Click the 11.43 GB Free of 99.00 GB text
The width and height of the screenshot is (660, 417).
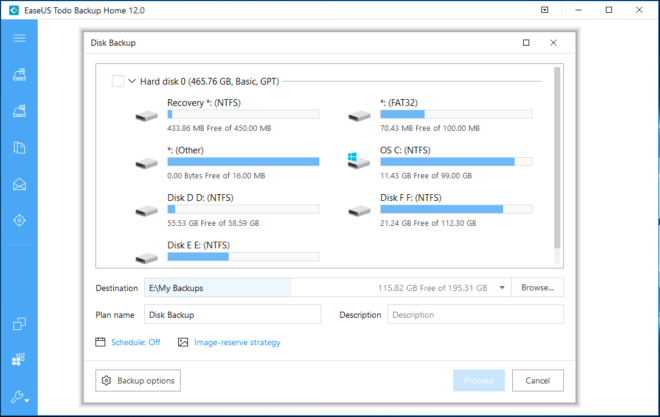tap(426, 175)
